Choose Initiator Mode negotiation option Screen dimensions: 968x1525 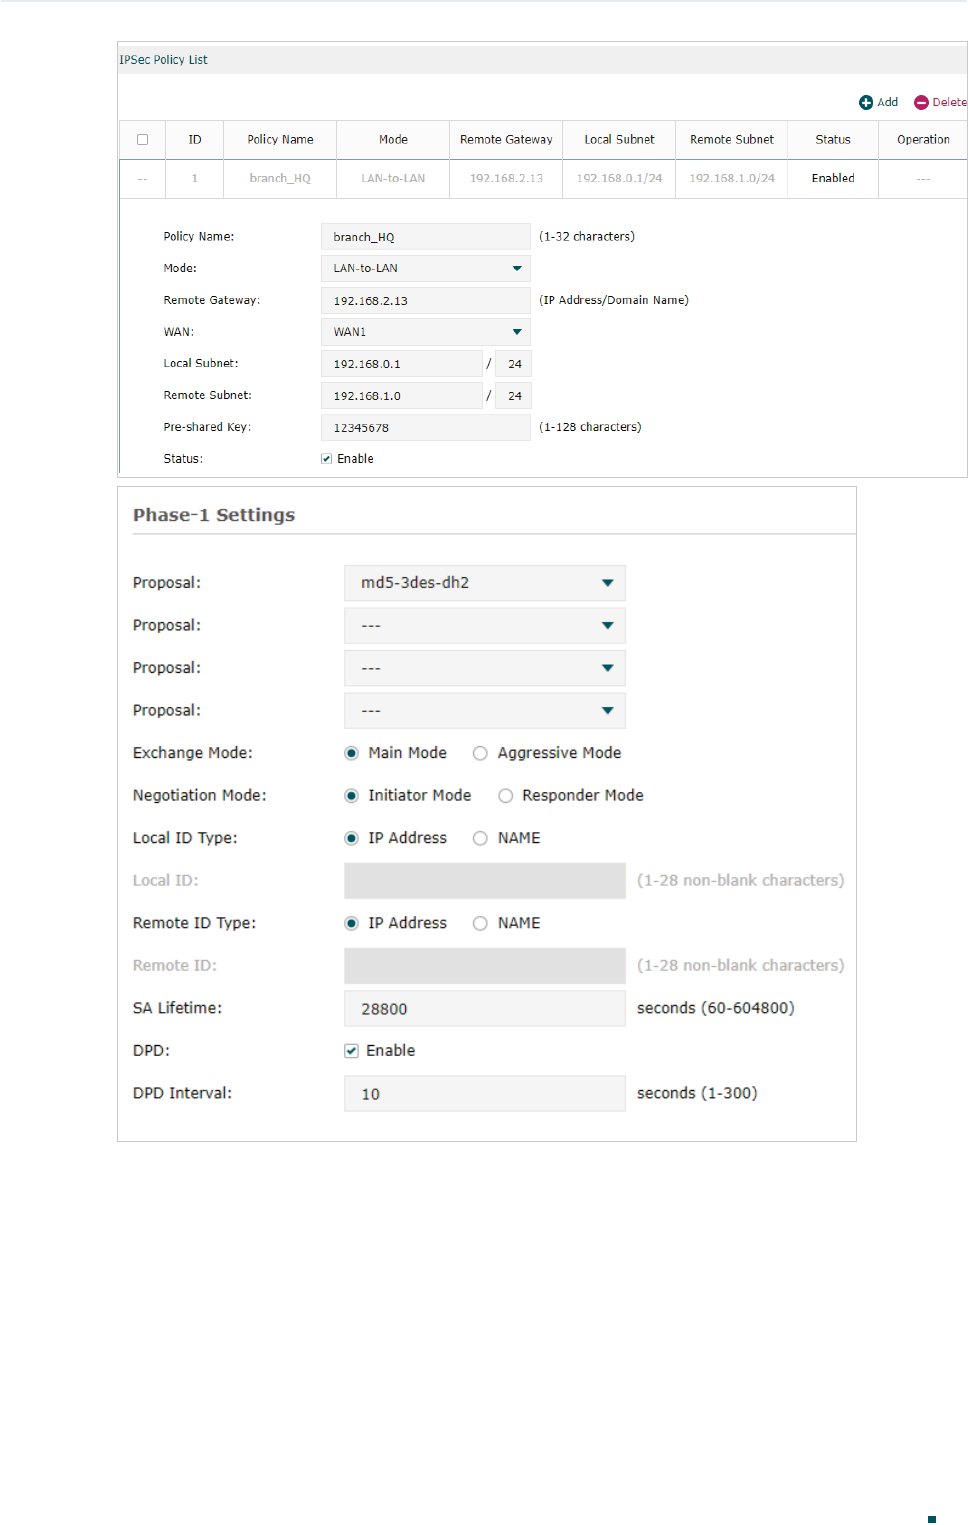pyautogui.click(x=351, y=796)
